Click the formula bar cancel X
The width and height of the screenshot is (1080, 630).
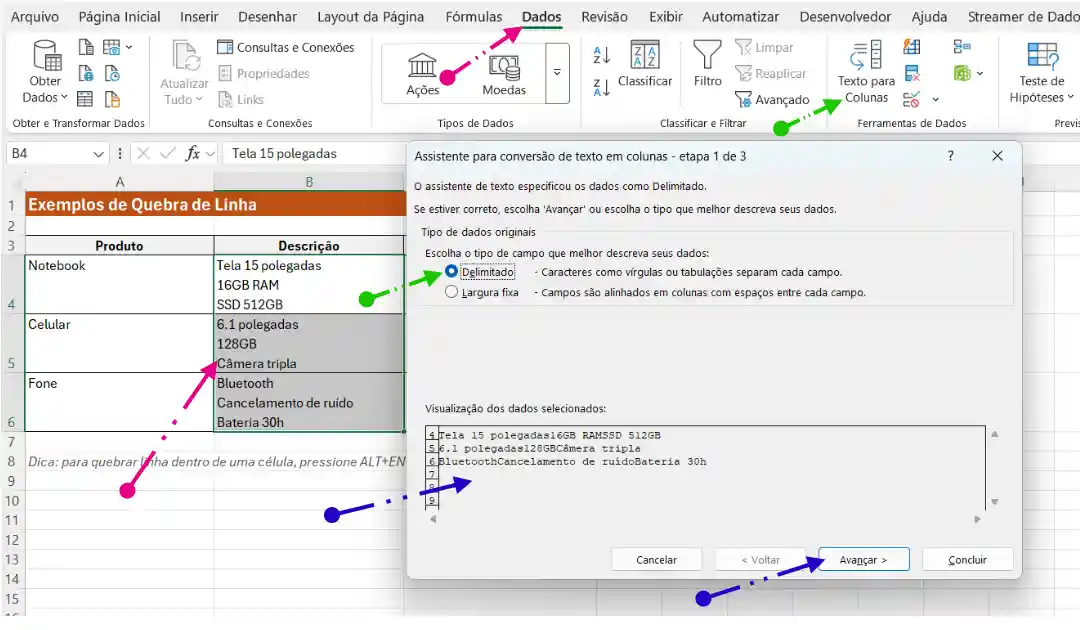point(143,154)
